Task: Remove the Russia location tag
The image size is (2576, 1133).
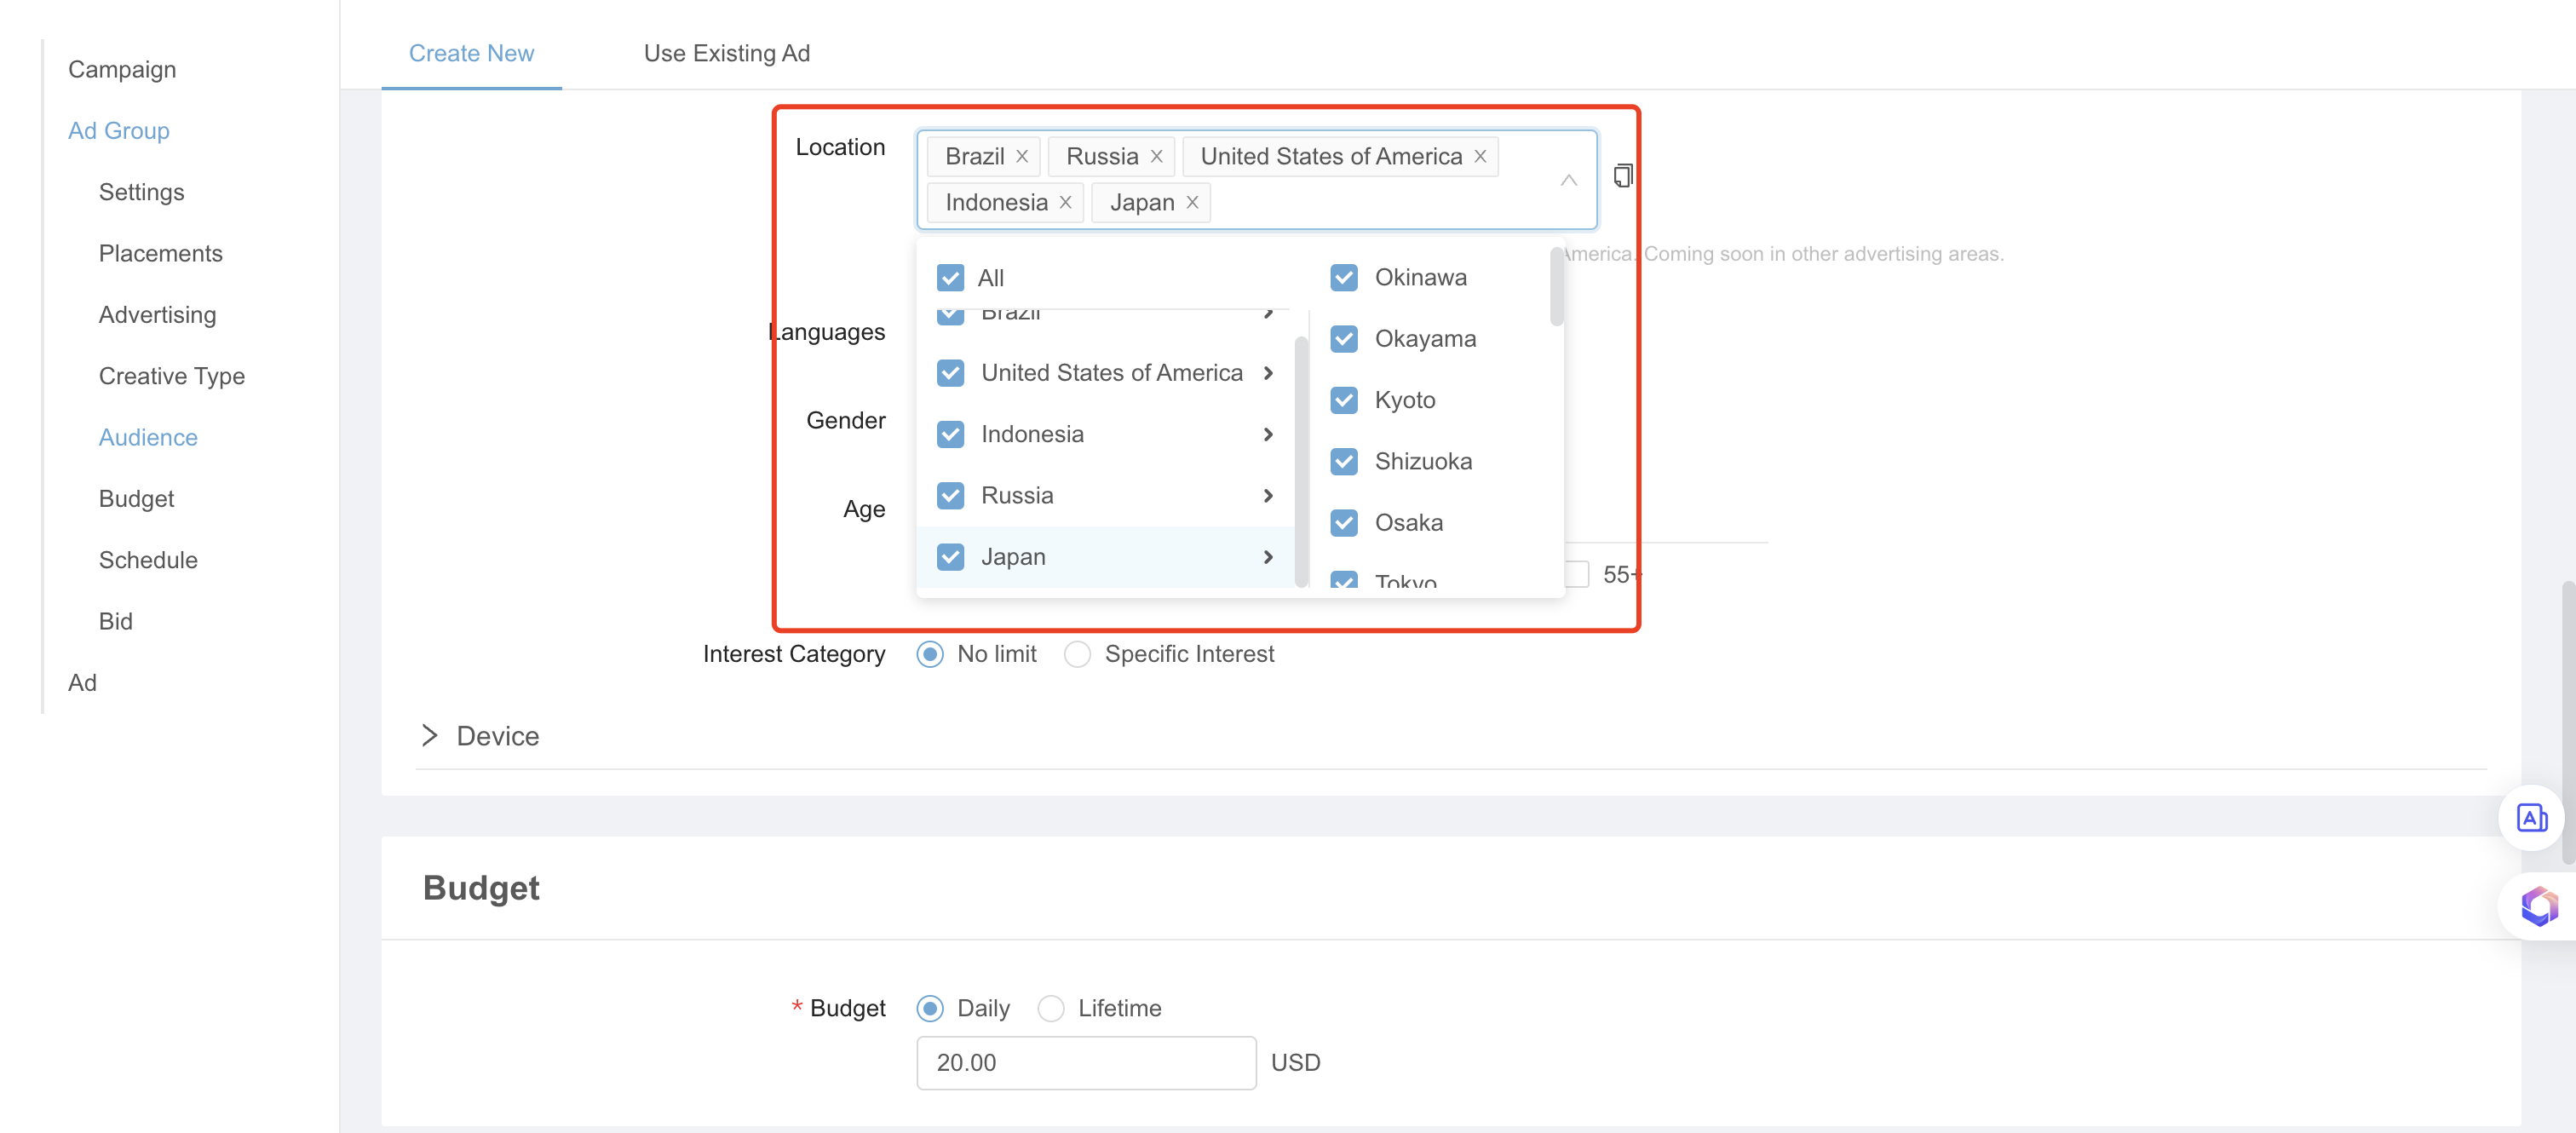Action: (1156, 157)
